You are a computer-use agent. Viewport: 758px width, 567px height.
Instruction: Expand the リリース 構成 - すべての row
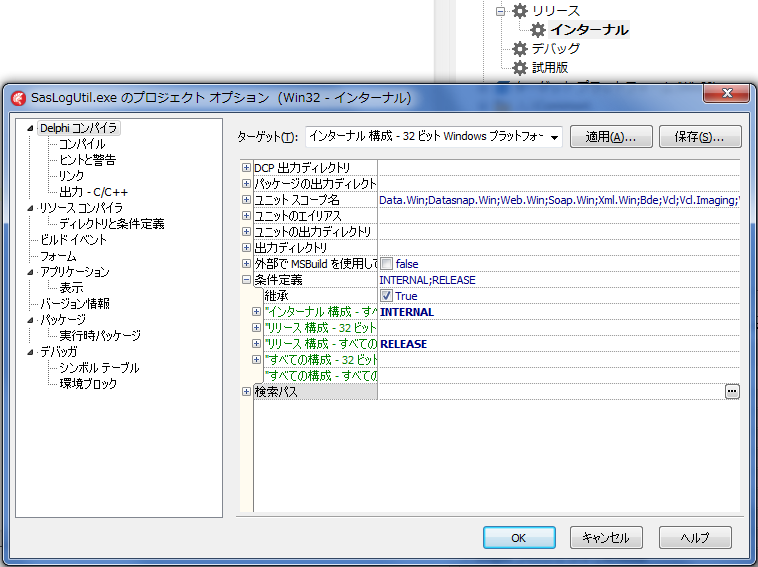coord(256,344)
